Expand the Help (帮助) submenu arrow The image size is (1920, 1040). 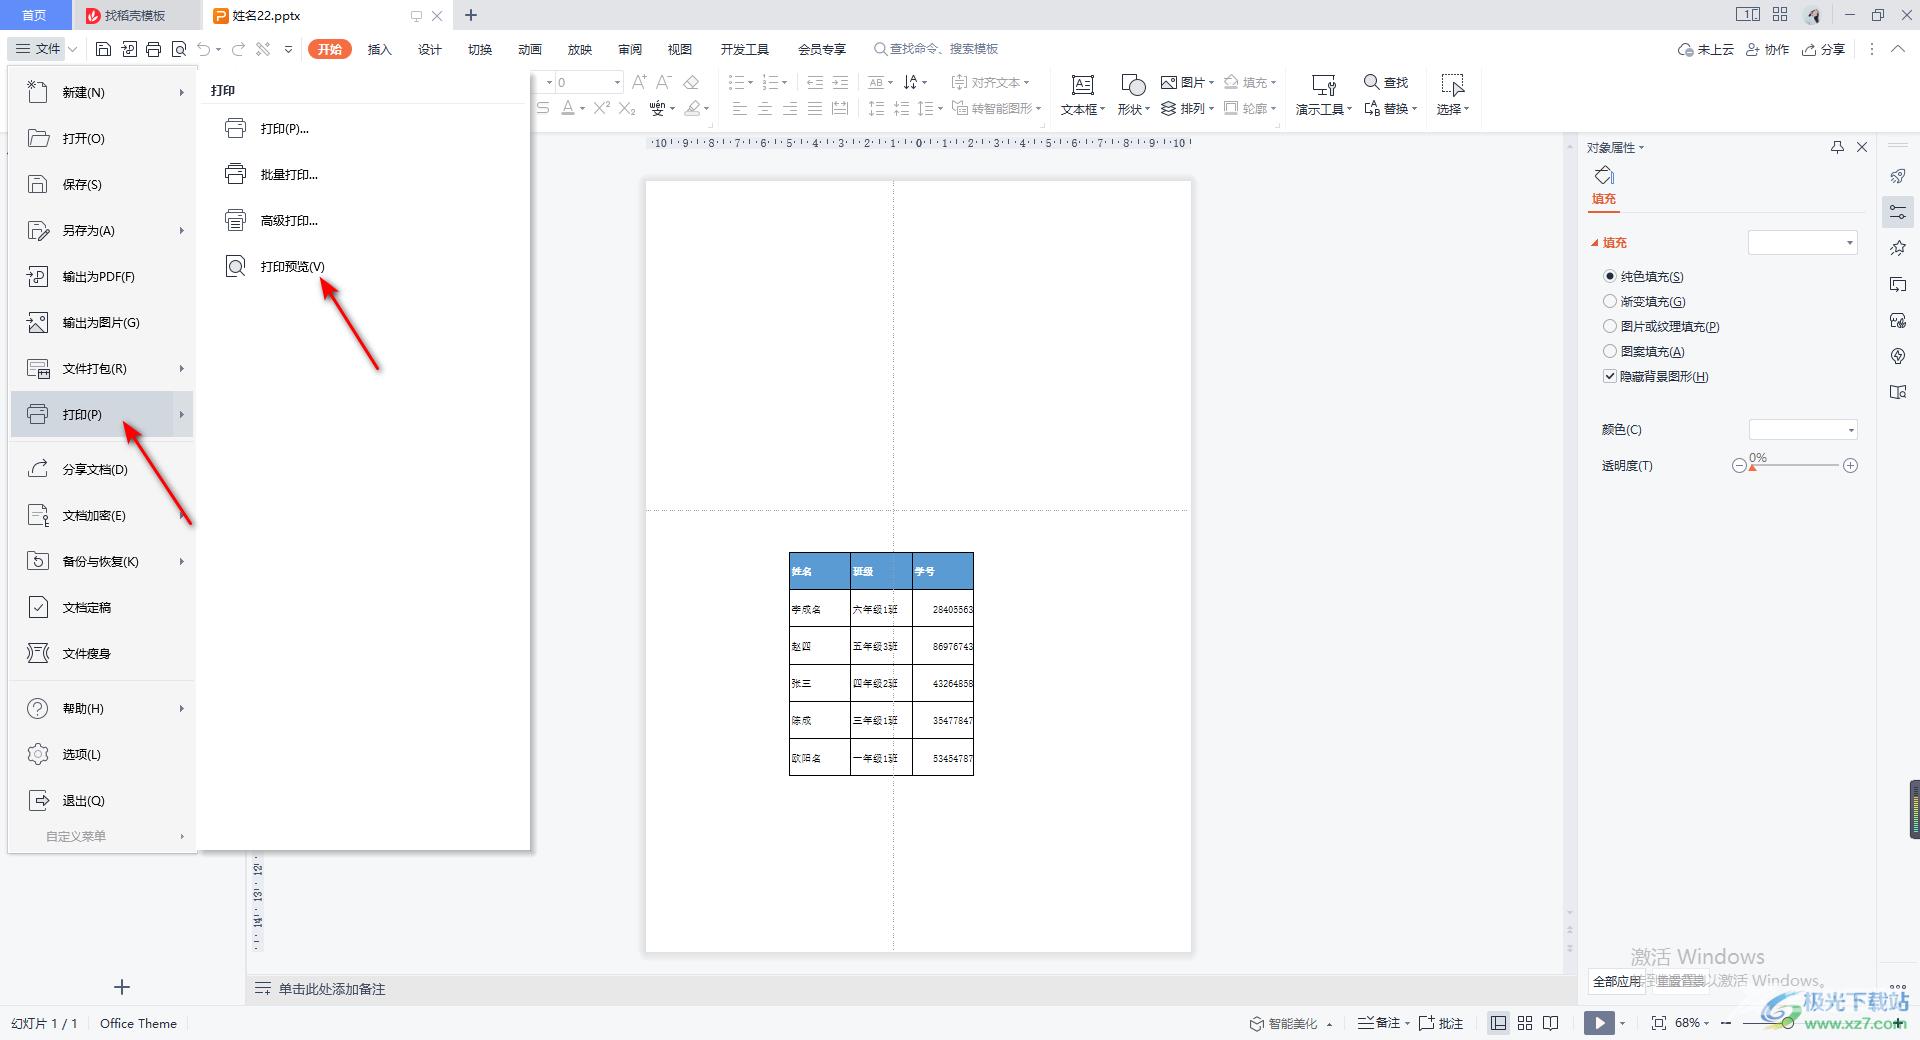pos(182,709)
